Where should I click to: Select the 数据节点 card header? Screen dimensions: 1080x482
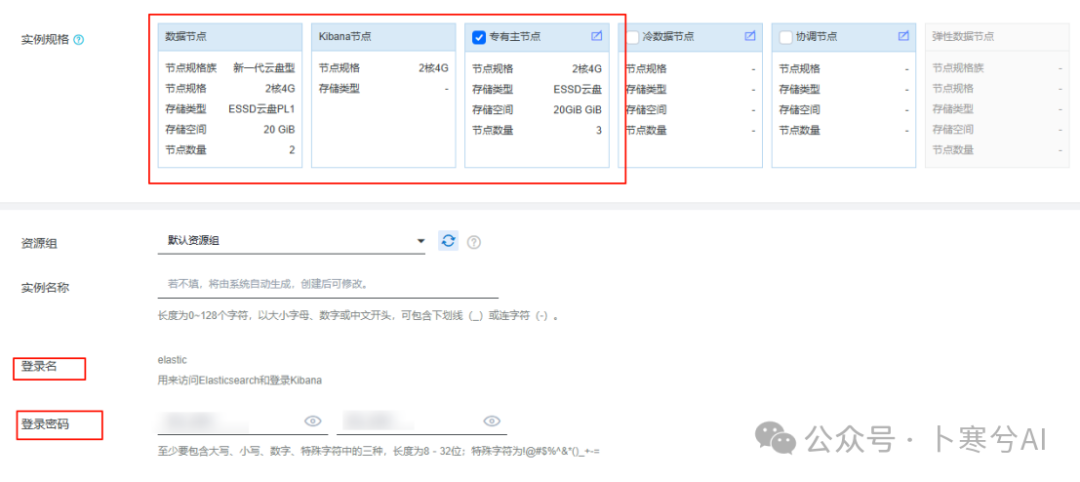point(230,36)
